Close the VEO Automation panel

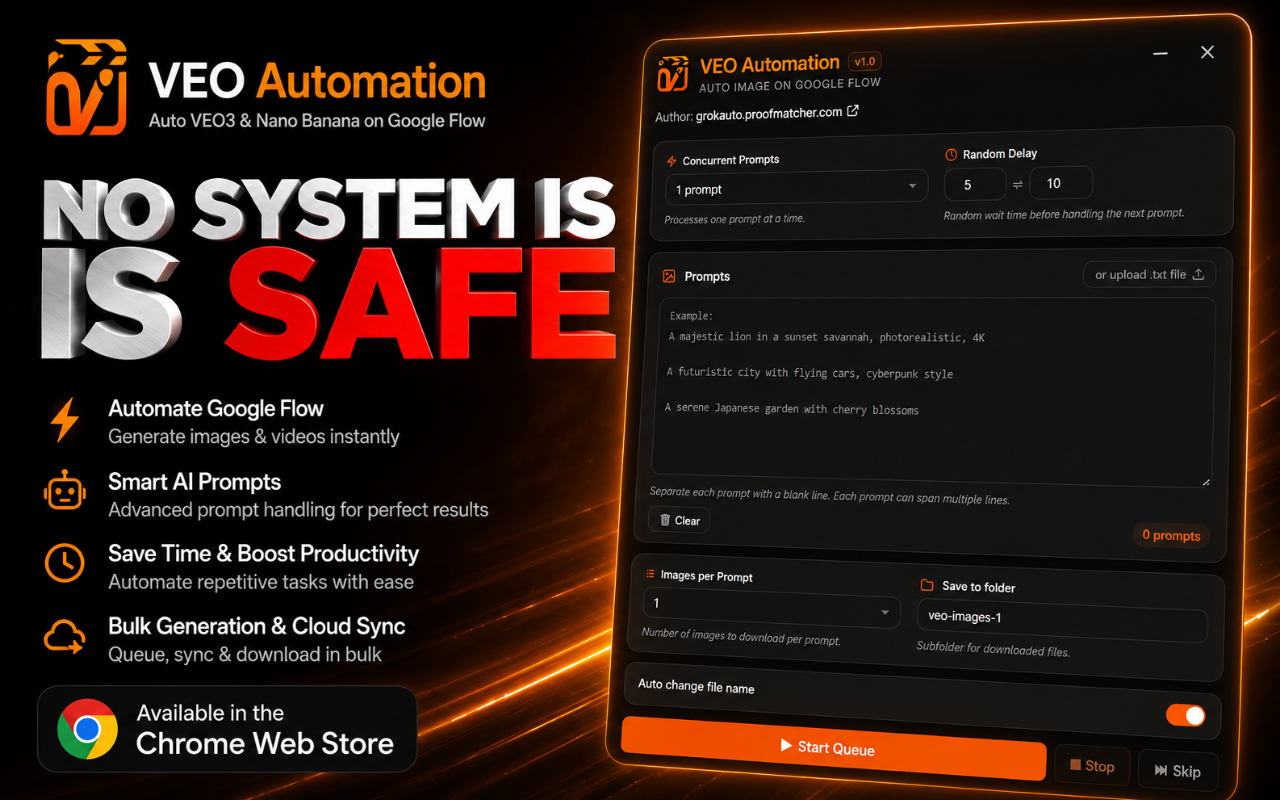click(1207, 52)
